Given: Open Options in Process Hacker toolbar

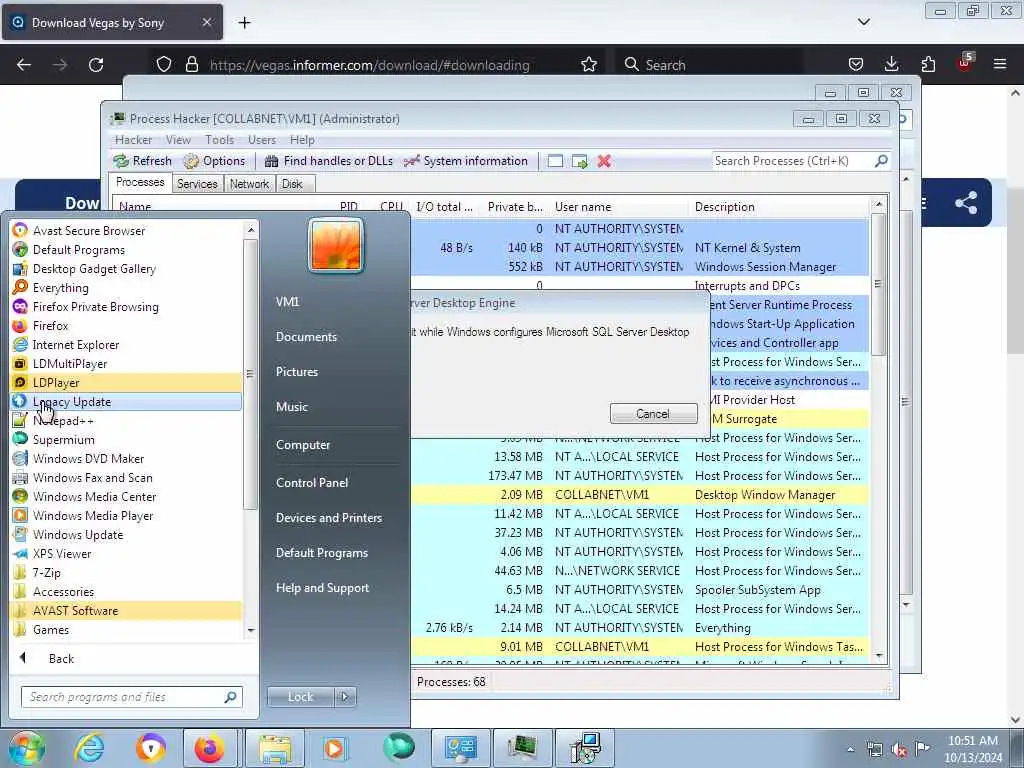Looking at the screenshot, I should coord(214,161).
